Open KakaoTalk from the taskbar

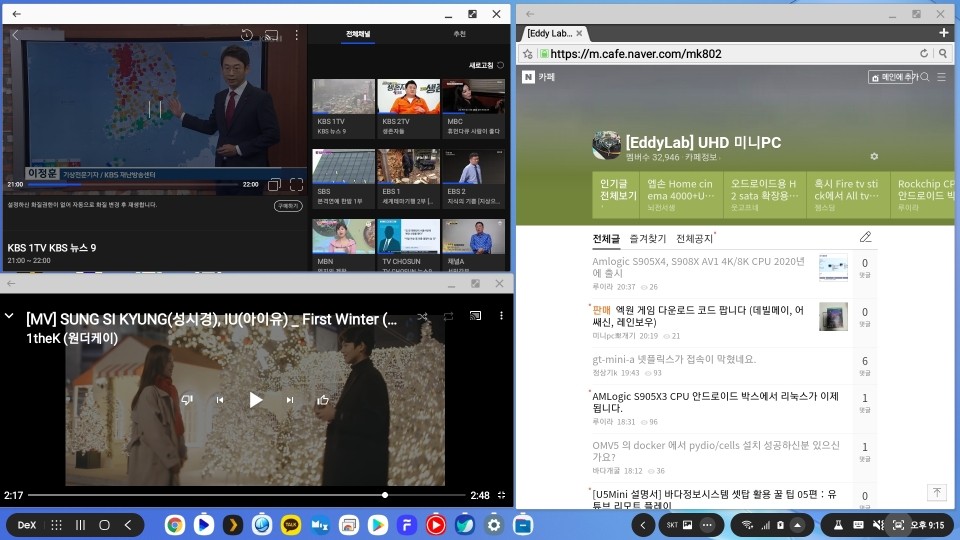tap(291, 525)
